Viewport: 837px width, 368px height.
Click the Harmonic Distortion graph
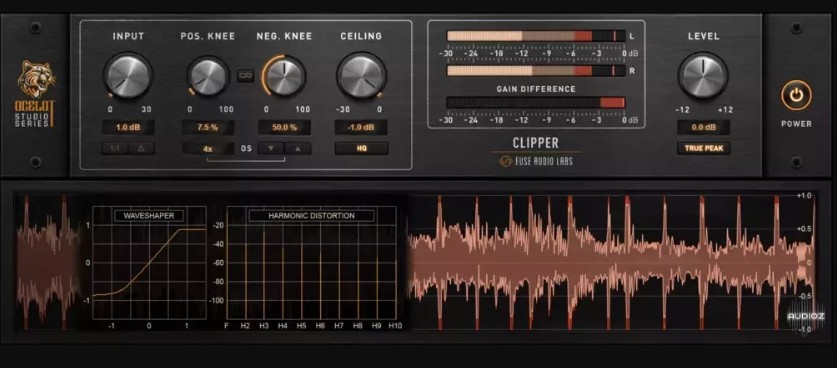311,263
